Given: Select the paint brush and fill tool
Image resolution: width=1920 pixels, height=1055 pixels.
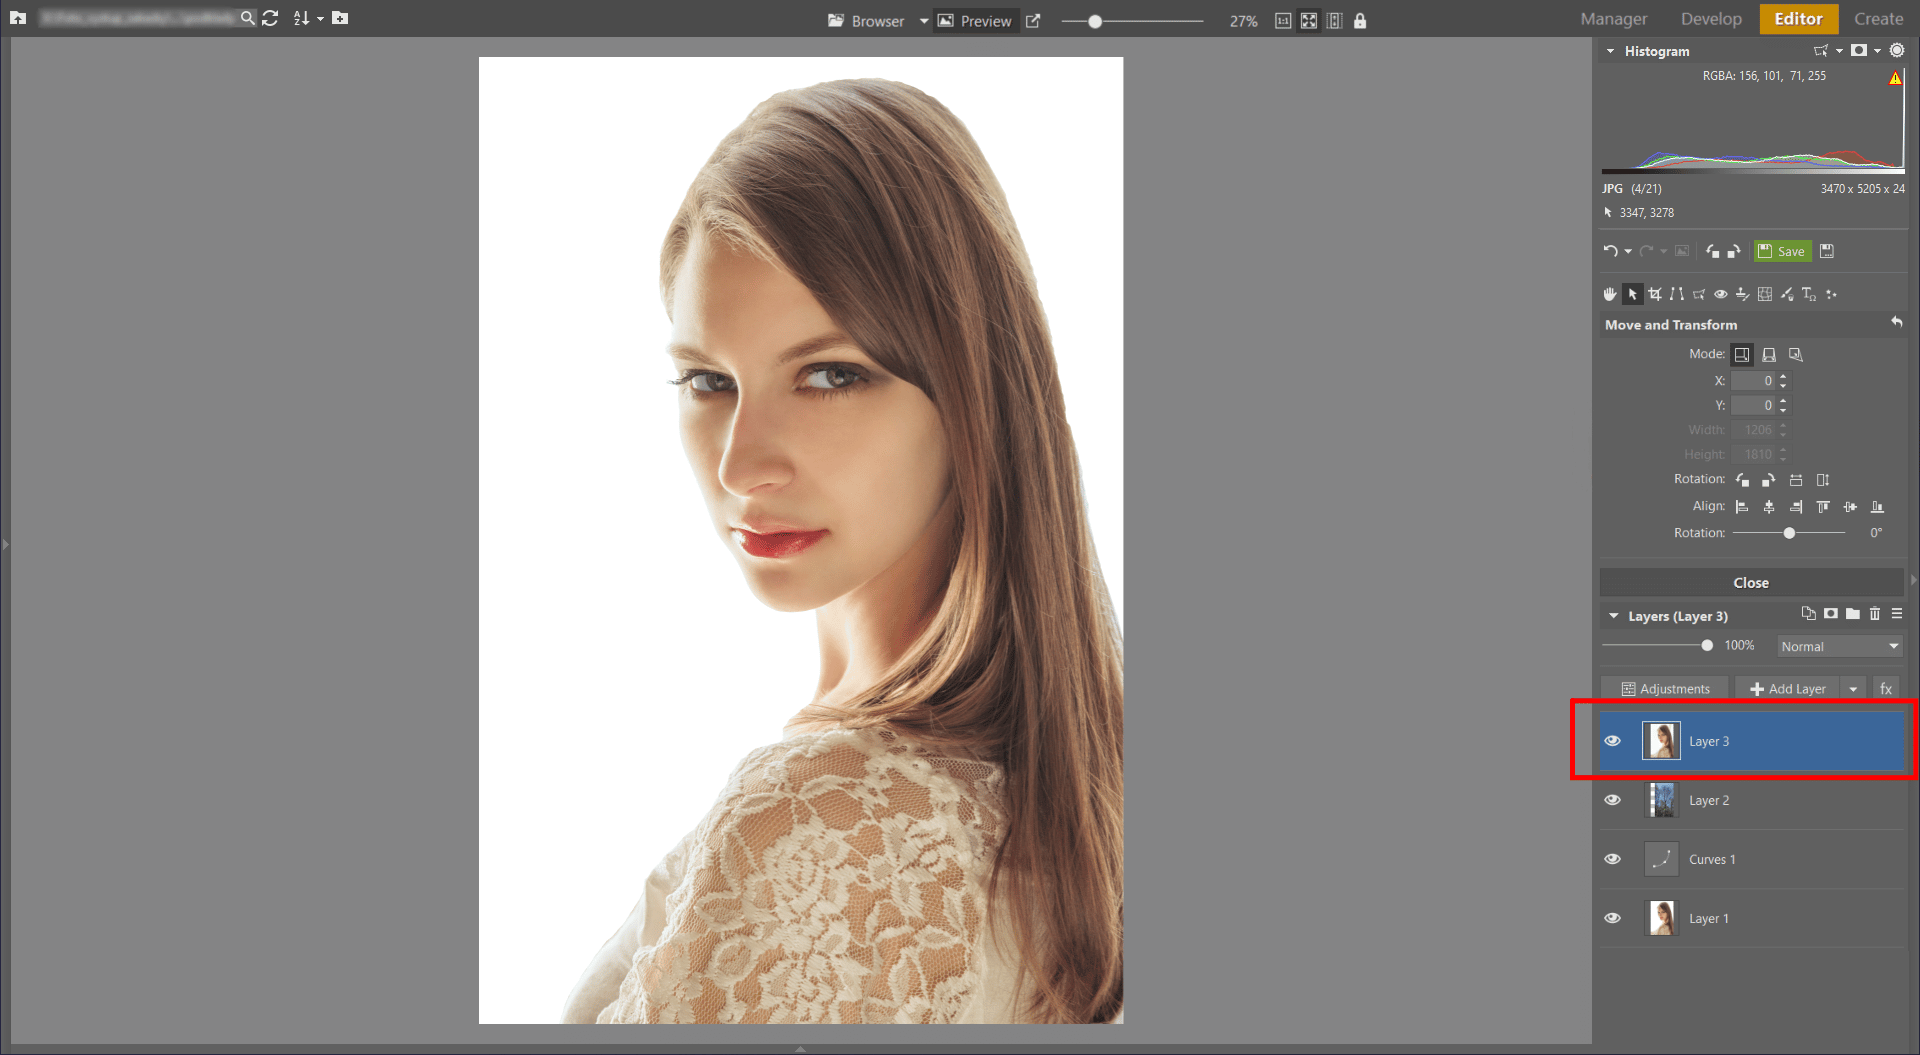Looking at the screenshot, I should [1787, 294].
